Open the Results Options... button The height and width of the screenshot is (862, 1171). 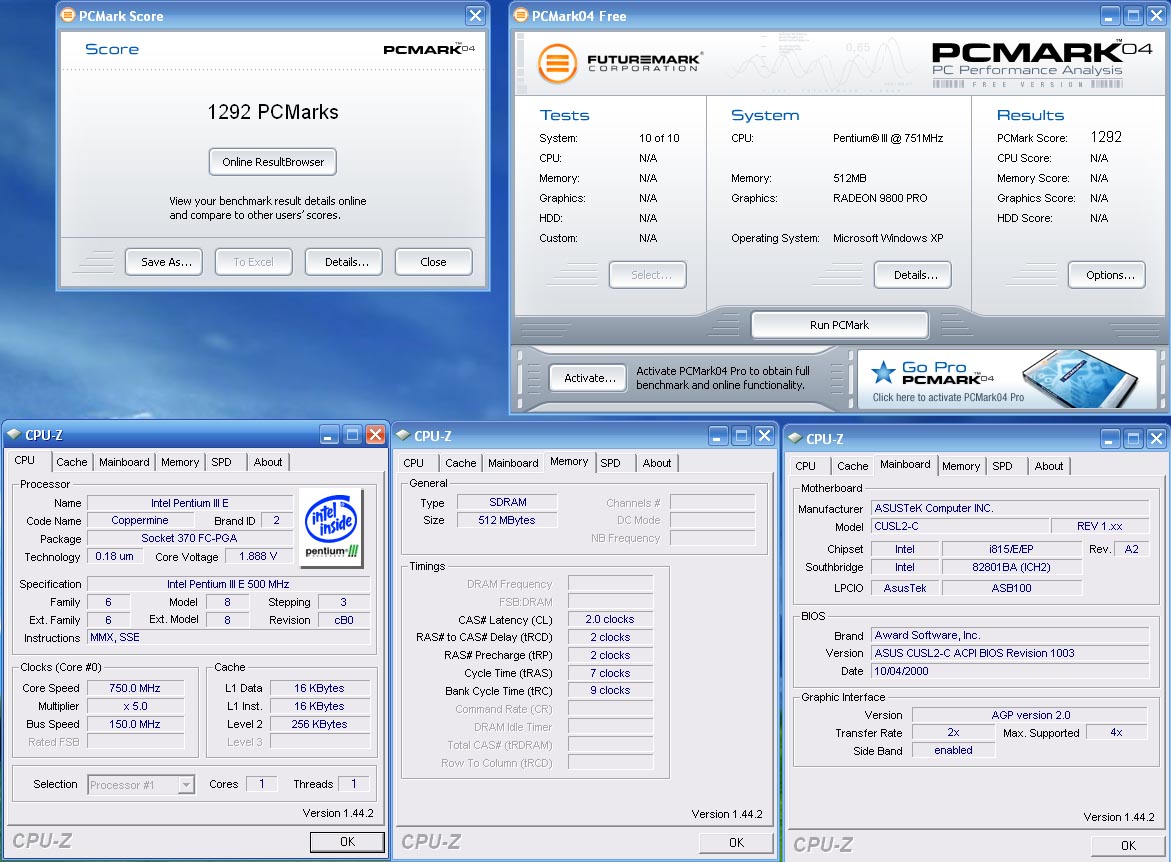tap(1107, 275)
